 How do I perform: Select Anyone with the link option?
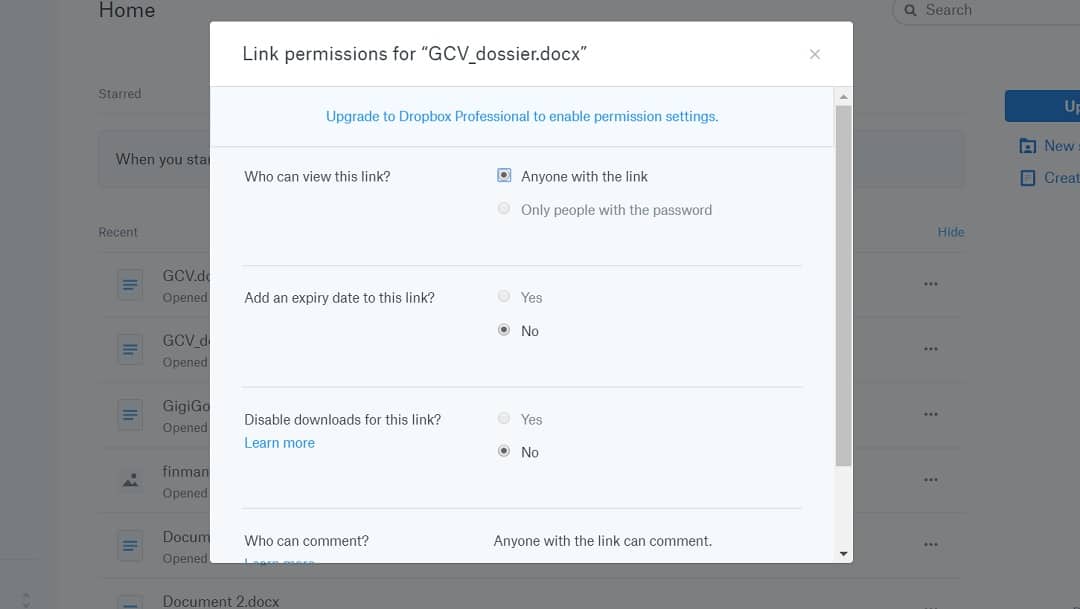[x=504, y=176]
